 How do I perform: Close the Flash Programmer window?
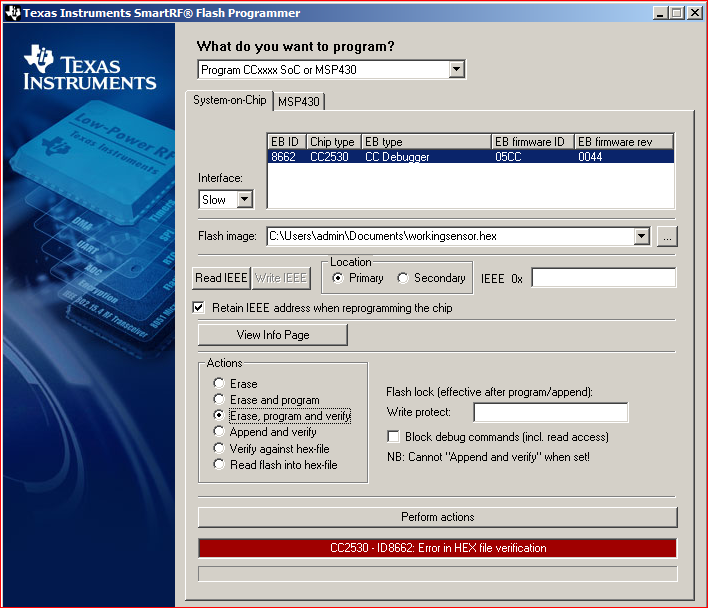click(694, 13)
